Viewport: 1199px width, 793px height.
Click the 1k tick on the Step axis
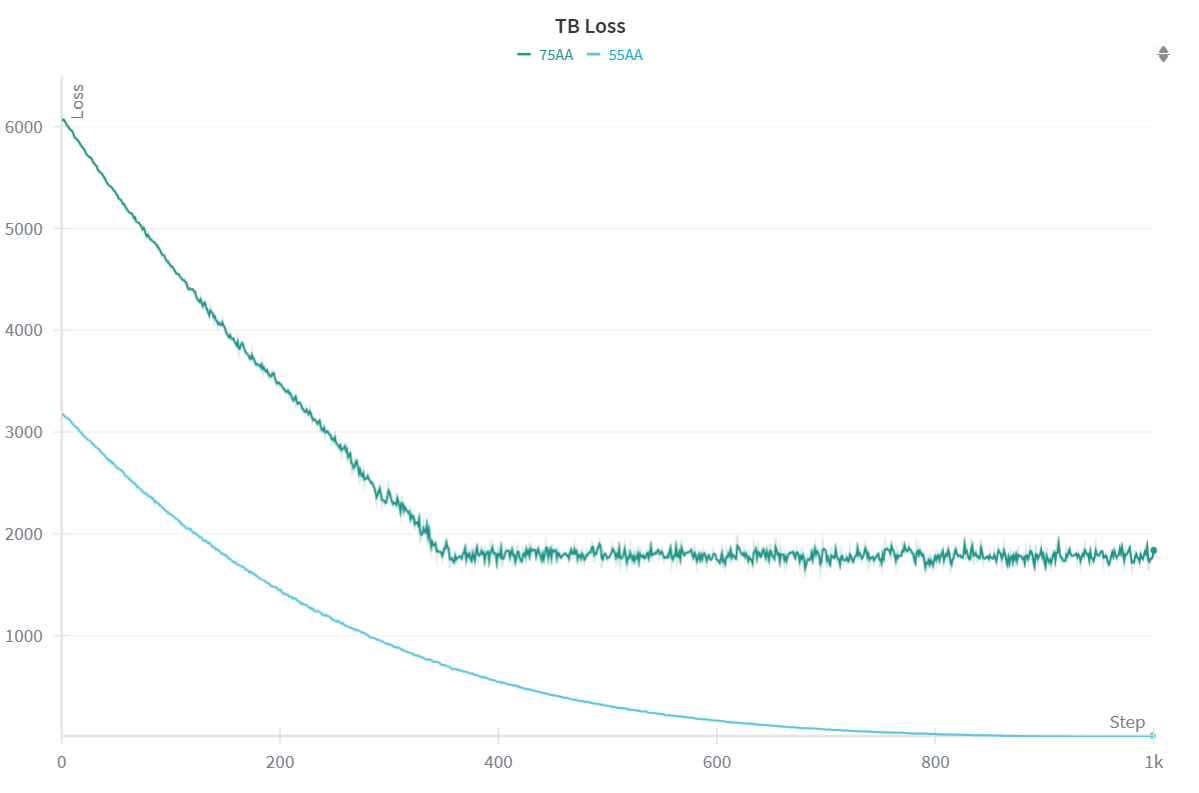[1153, 763]
